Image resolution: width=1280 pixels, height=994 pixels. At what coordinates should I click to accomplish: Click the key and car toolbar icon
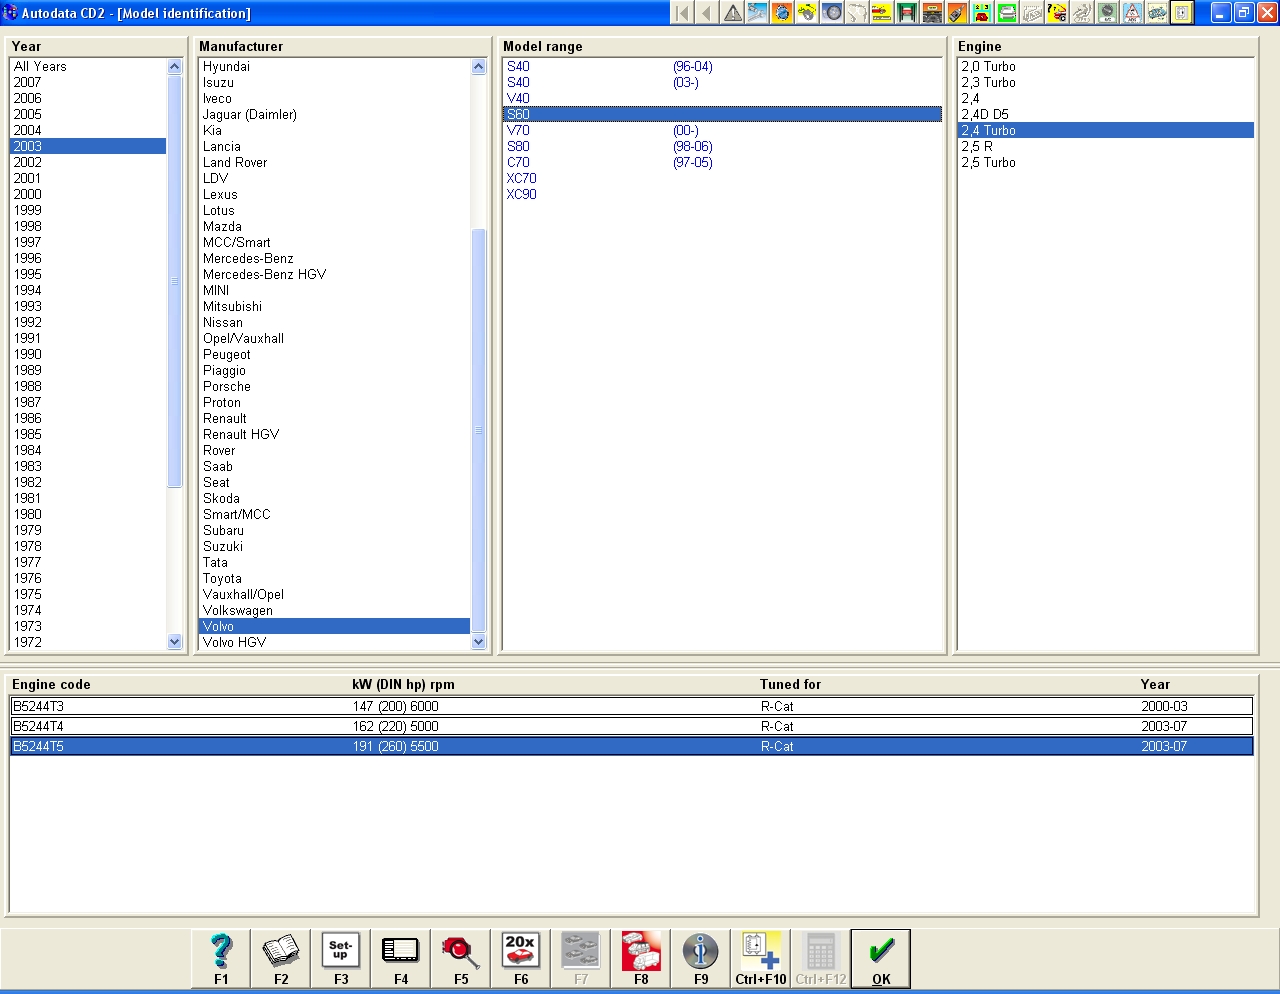click(1157, 12)
